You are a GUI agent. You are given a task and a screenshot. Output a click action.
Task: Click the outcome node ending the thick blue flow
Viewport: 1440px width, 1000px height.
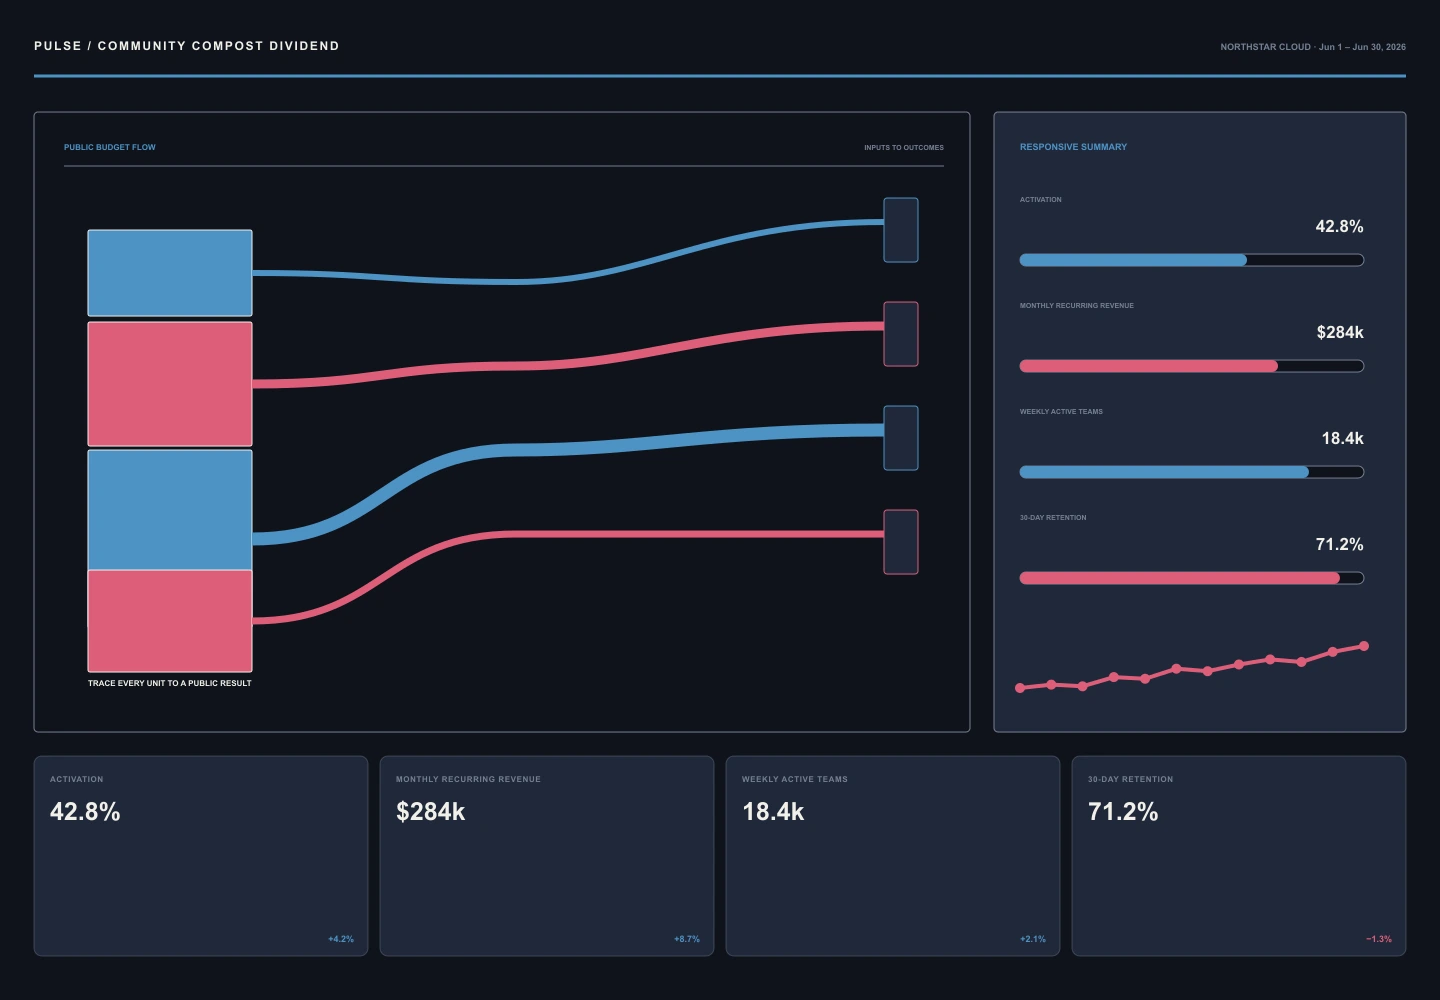[x=901, y=438]
